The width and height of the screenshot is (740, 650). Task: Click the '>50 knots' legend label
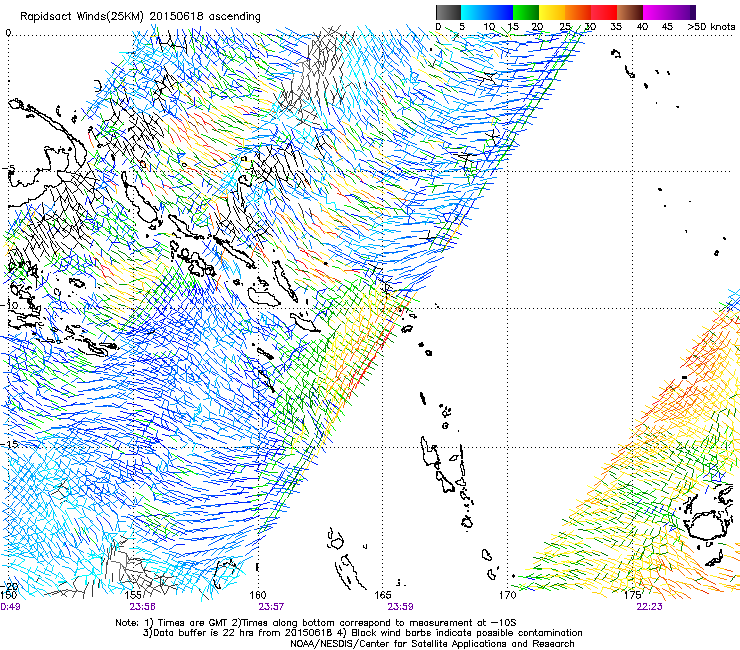(x=711, y=27)
